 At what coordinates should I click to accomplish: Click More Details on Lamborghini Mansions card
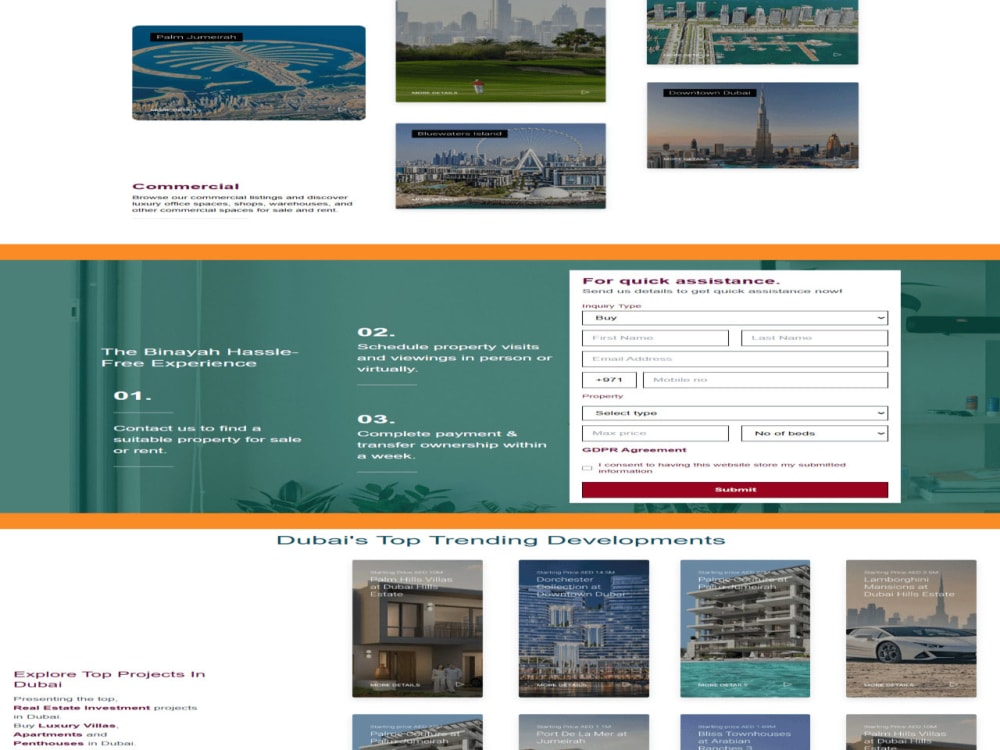pyautogui.click(x=889, y=685)
